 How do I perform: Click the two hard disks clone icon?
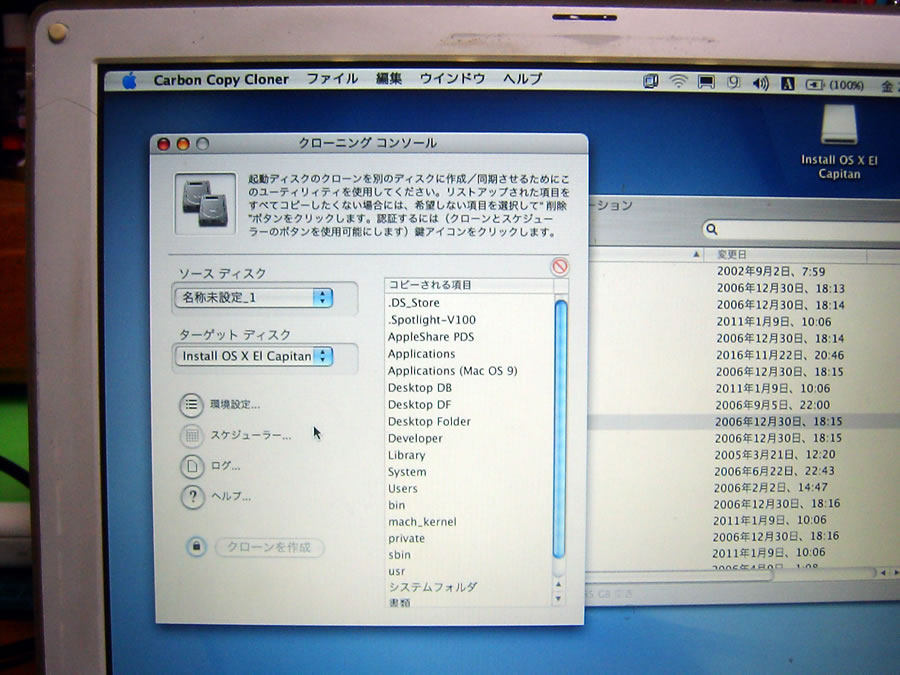[205, 204]
